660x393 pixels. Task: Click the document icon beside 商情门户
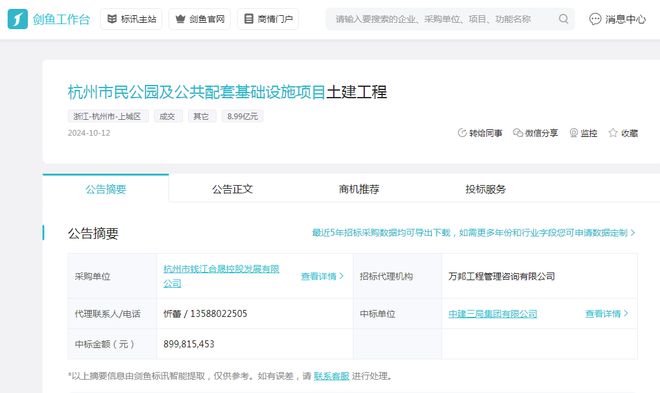click(249, 19)
